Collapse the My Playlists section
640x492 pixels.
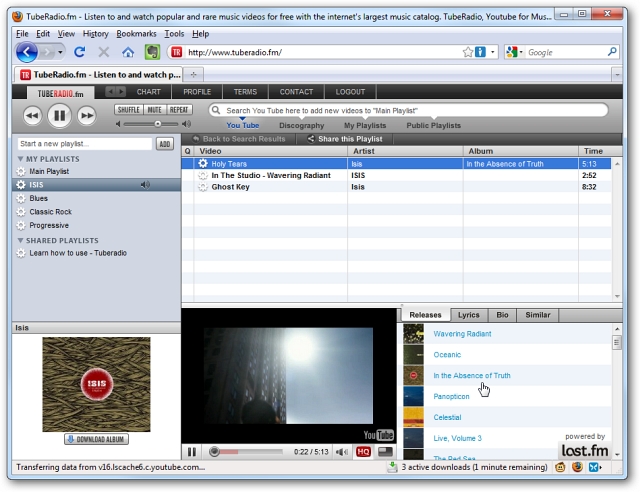pyautogui.click(x=19, y=159)
